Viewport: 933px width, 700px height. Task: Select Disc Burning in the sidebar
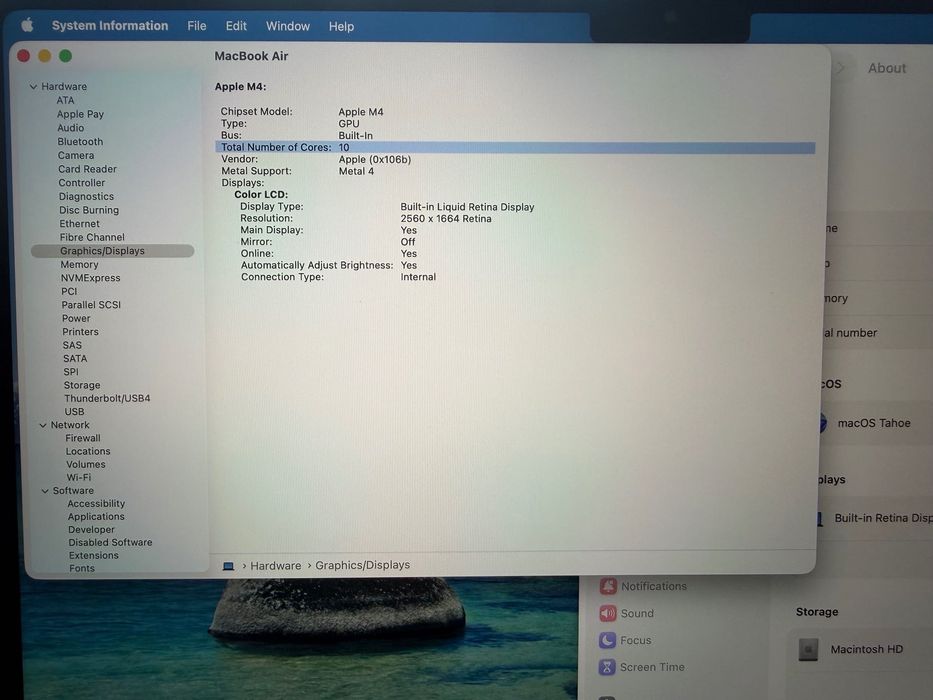pos(89,210)
